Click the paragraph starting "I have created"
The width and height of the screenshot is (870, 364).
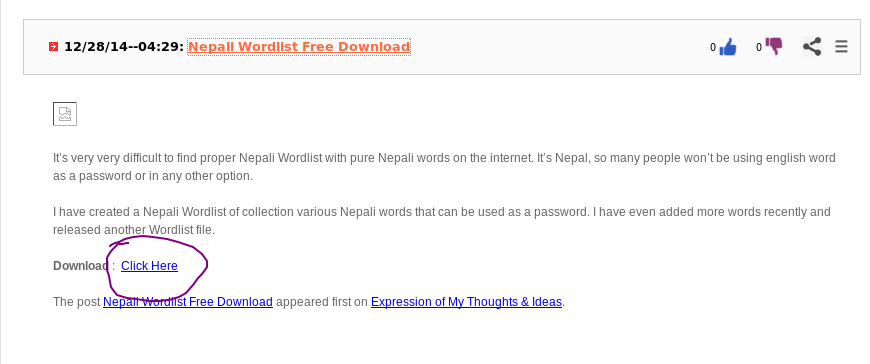coord(442,221)
